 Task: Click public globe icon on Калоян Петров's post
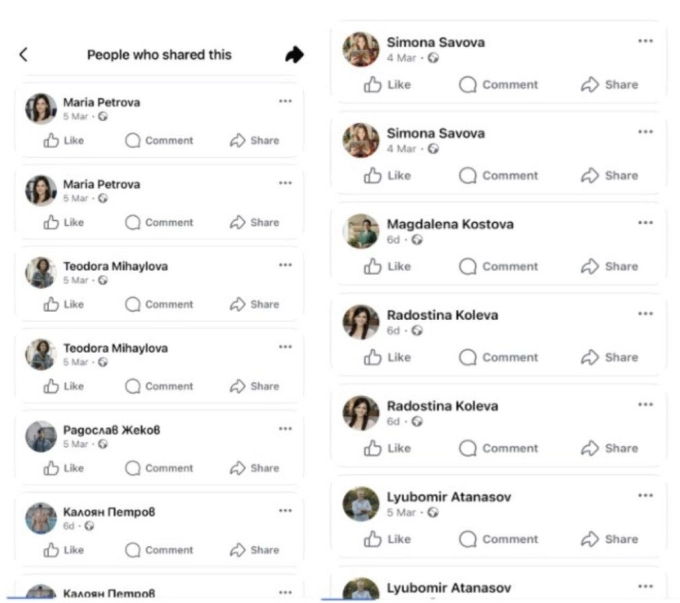[89, 526]
